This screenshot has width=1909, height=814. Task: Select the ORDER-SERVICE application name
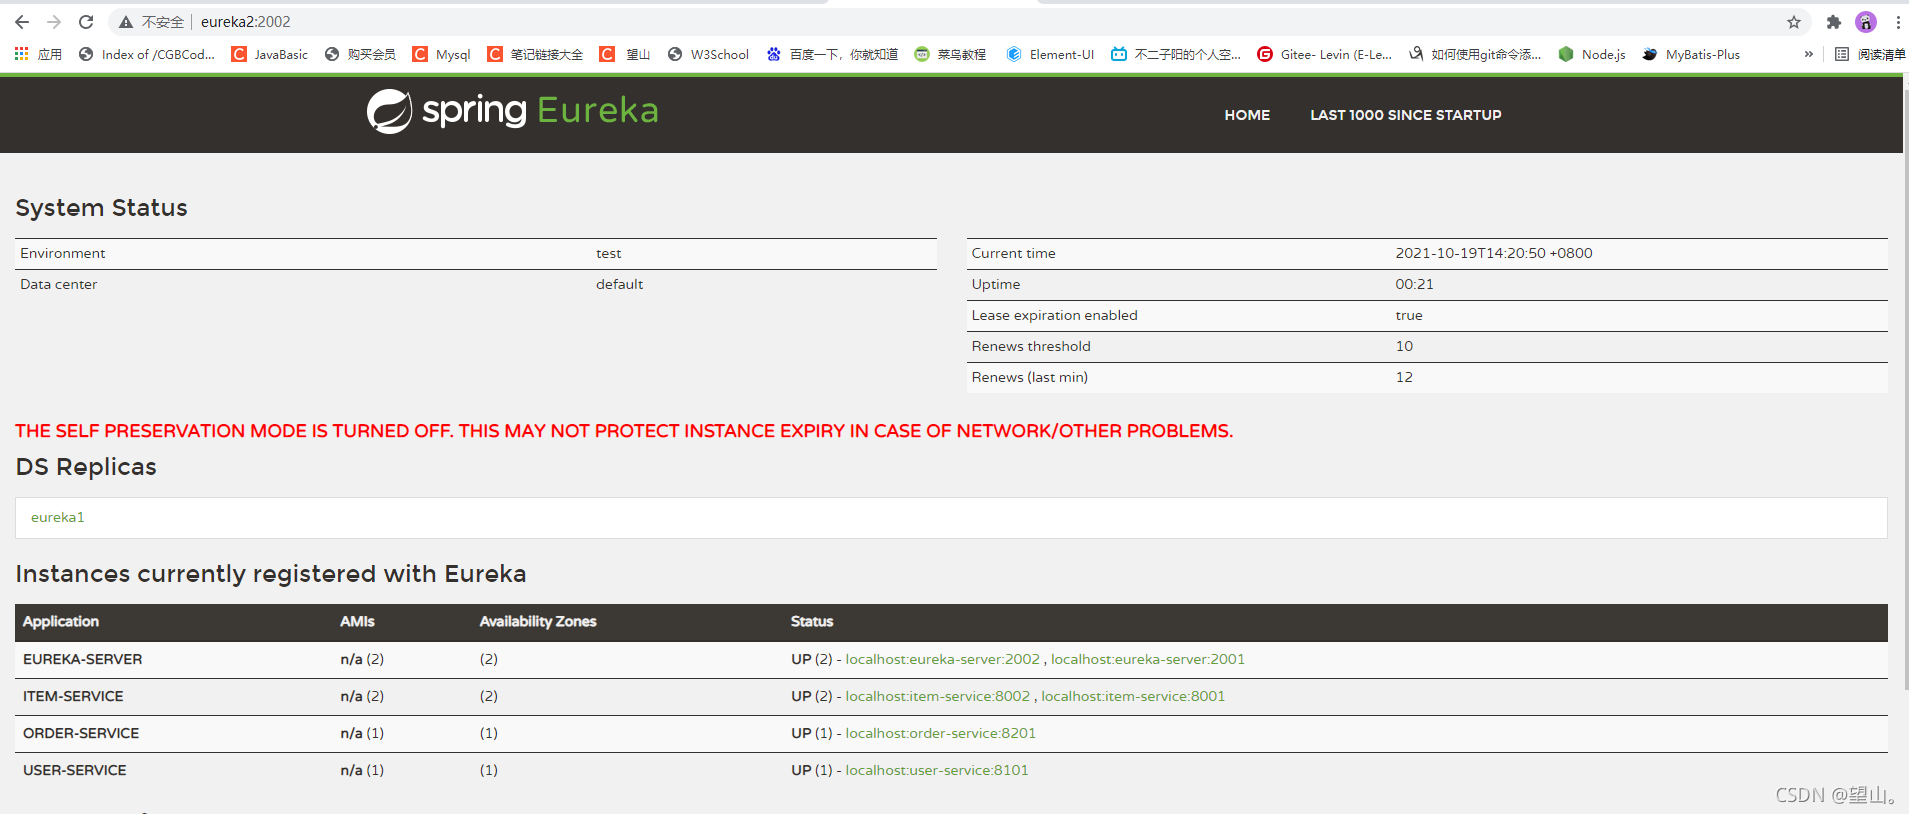click(81, 733)
